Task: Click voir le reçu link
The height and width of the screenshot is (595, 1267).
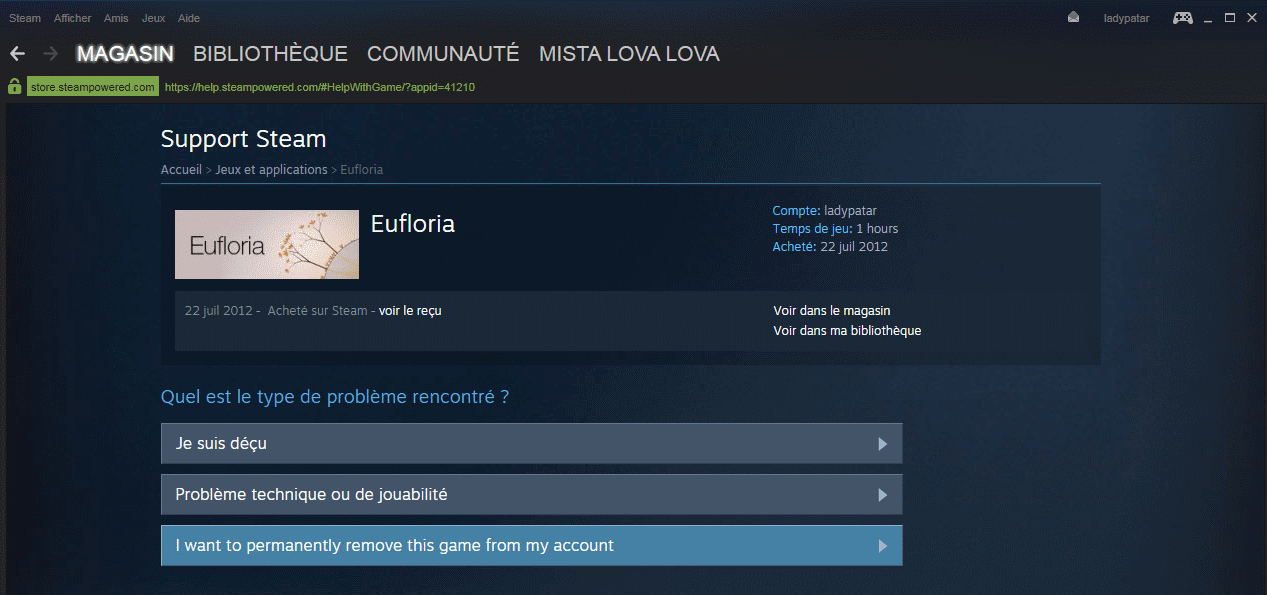Action: click(410, 311)
